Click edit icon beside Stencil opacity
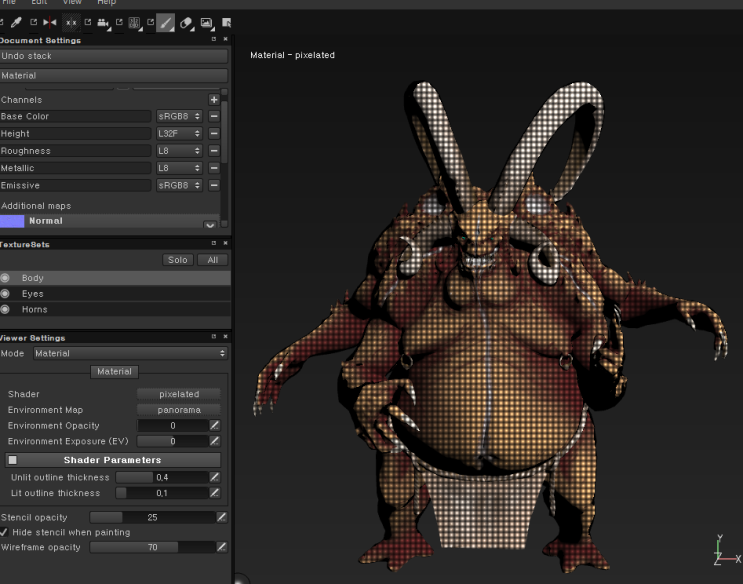 (221, 517)
